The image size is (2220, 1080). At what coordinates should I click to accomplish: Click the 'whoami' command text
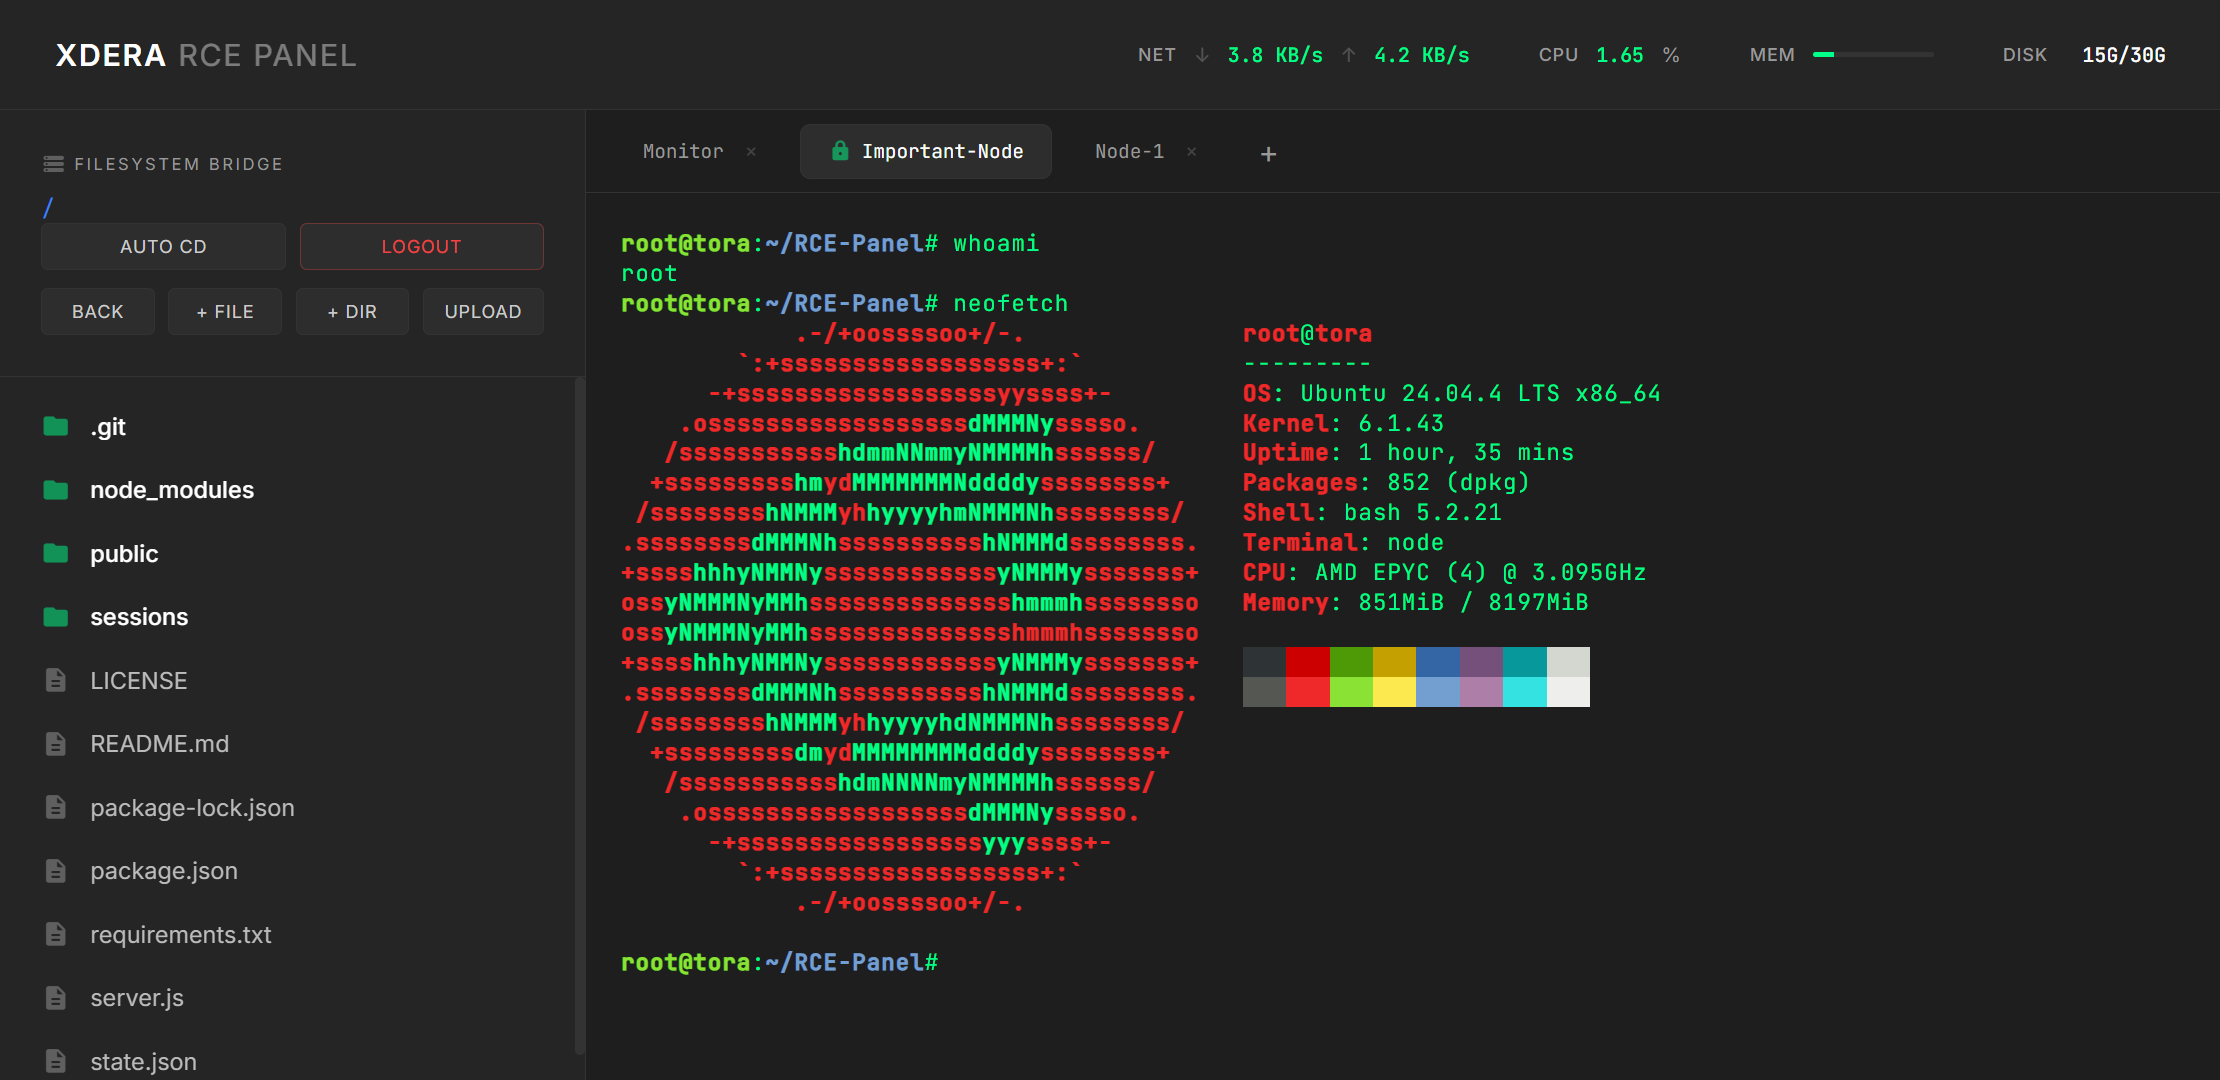(x=996, y=244)
